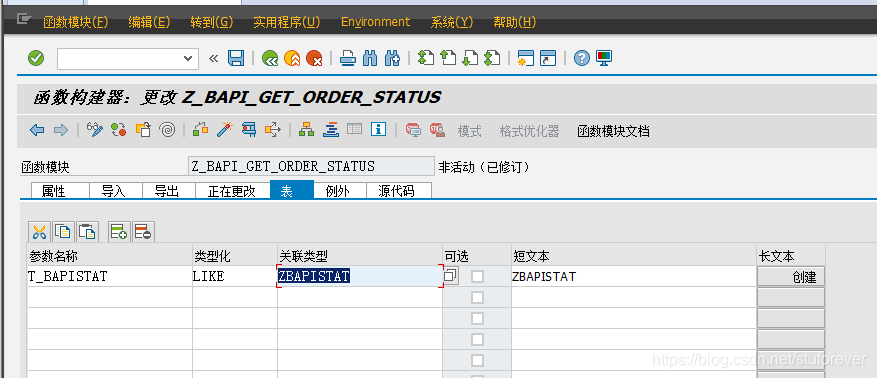Save with the floppy disk icon
The height and width of the screenshot is (378, 877).
point(236,58)
